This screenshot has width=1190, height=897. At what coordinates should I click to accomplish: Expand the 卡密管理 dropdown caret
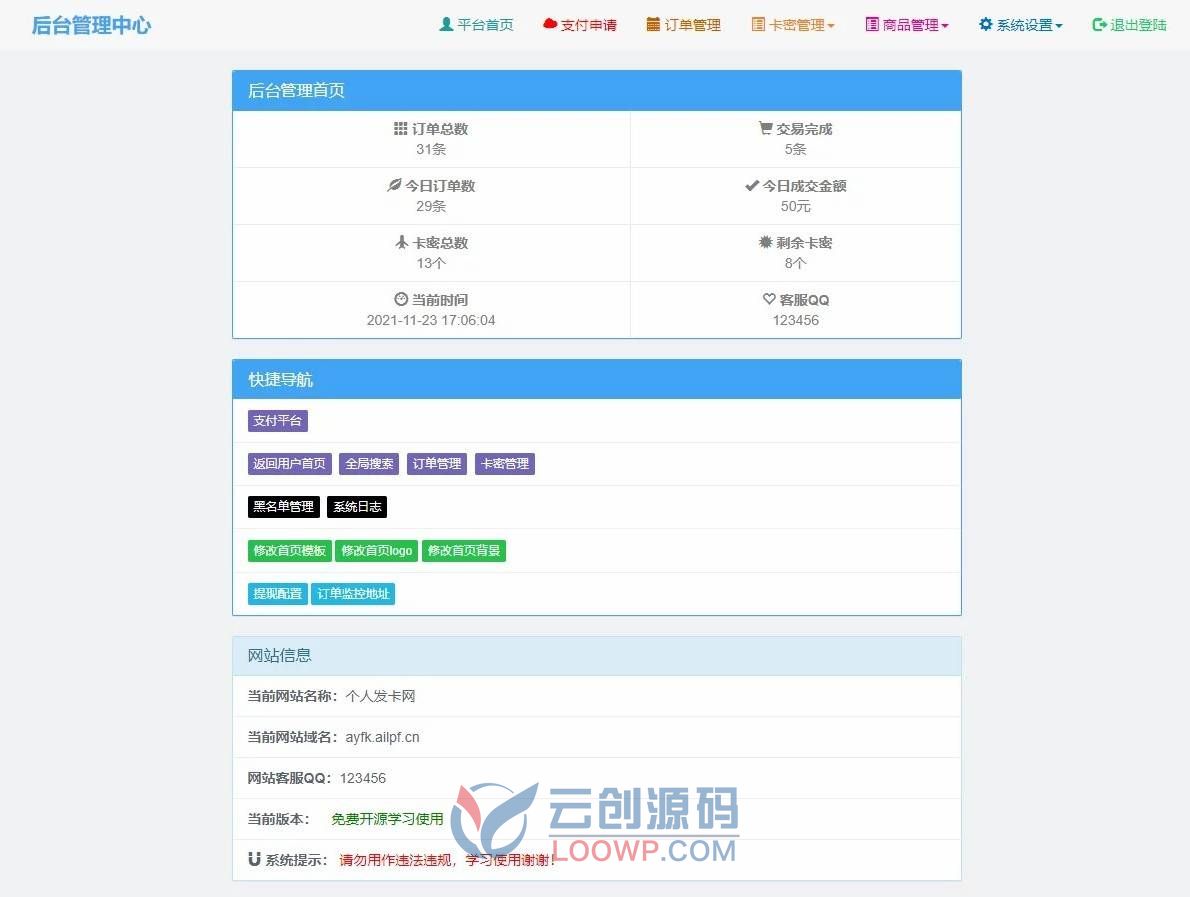(831, 26)
